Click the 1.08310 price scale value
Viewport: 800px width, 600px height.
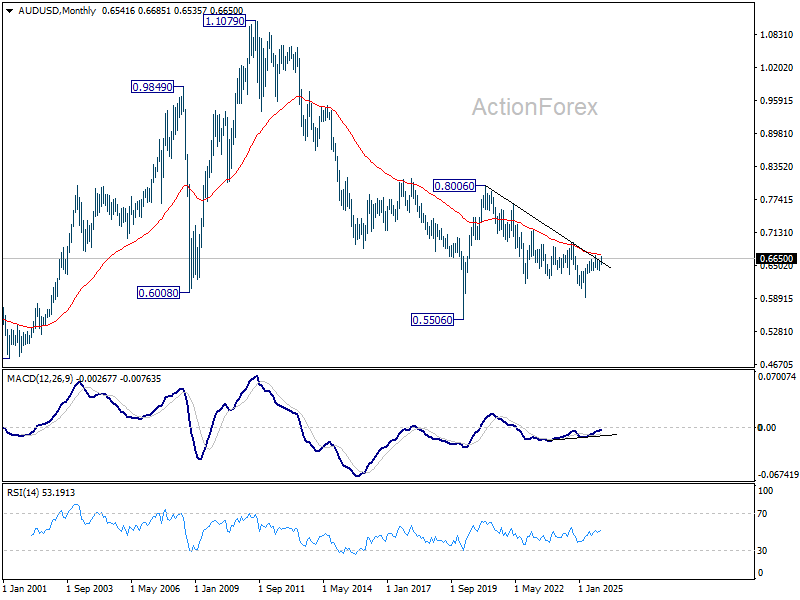point(777,35)
